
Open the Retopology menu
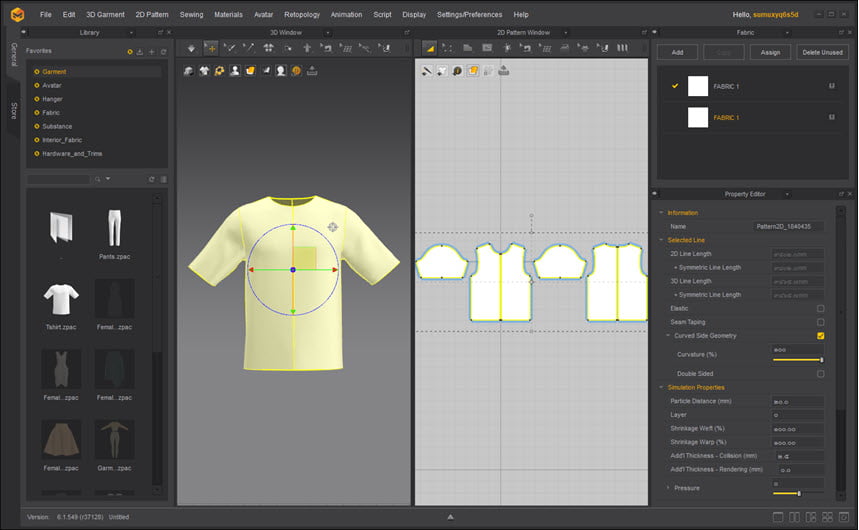click(x=302, y=15)
